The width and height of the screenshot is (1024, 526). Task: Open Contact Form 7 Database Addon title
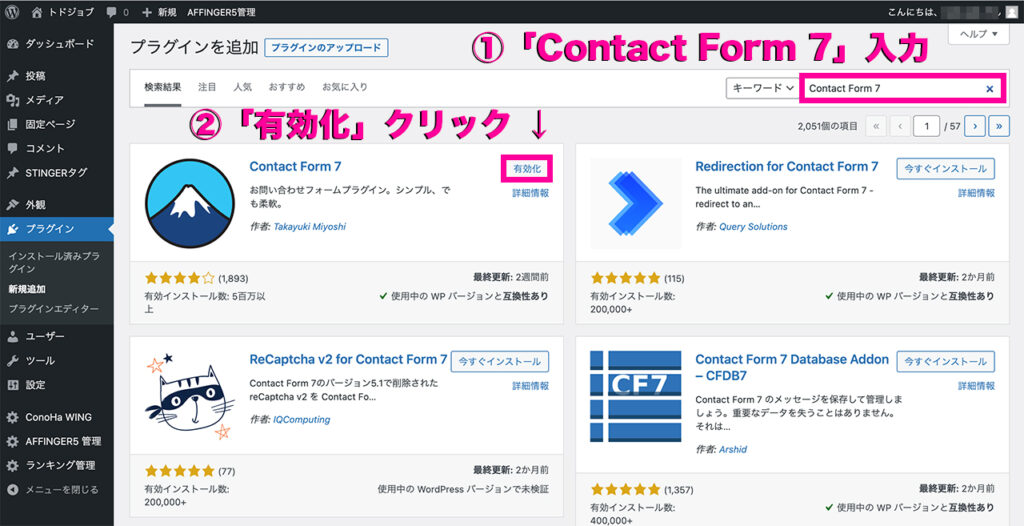[x=792, y=367]
